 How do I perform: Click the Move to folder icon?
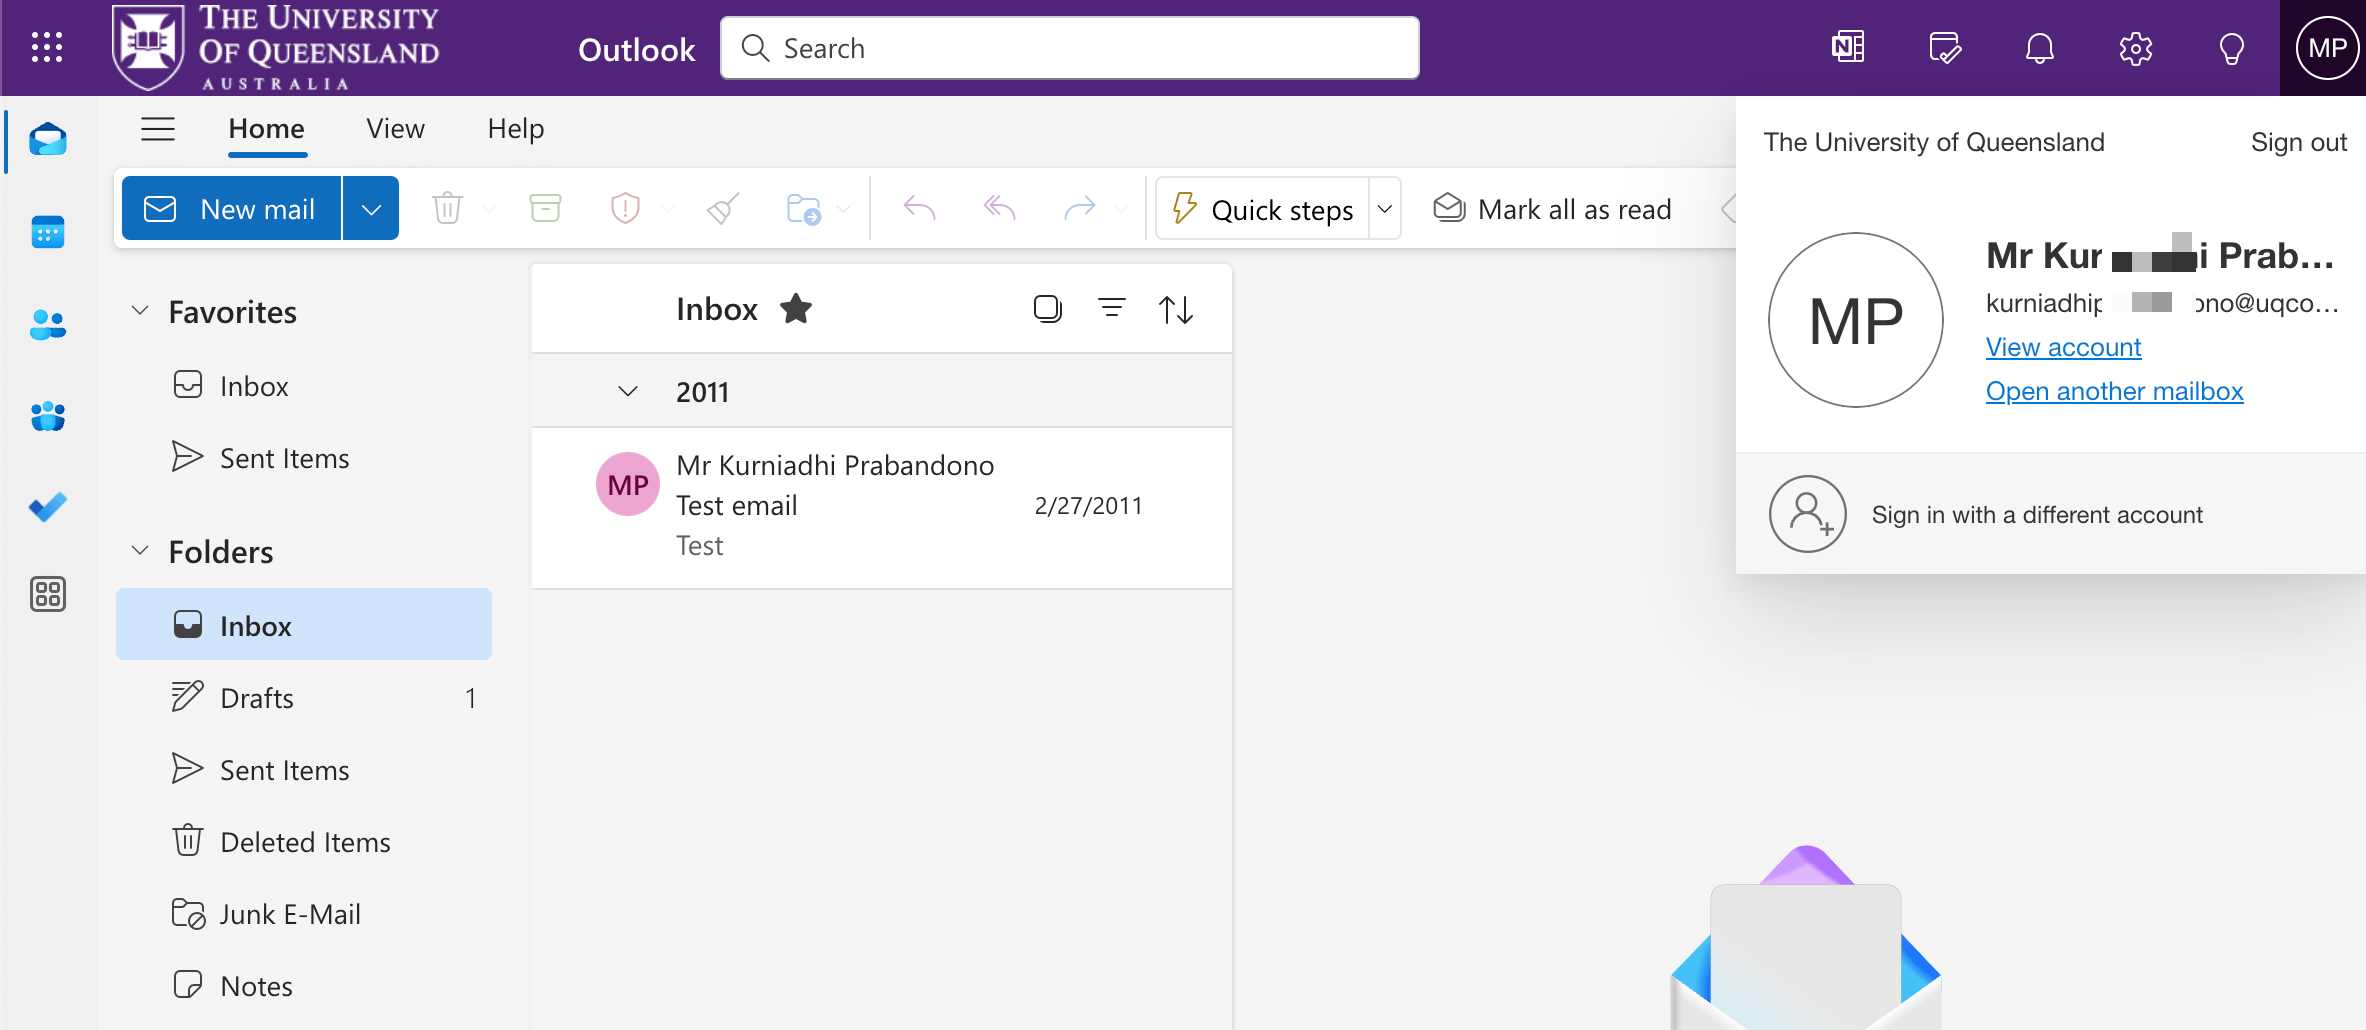(x=803, y=208)
